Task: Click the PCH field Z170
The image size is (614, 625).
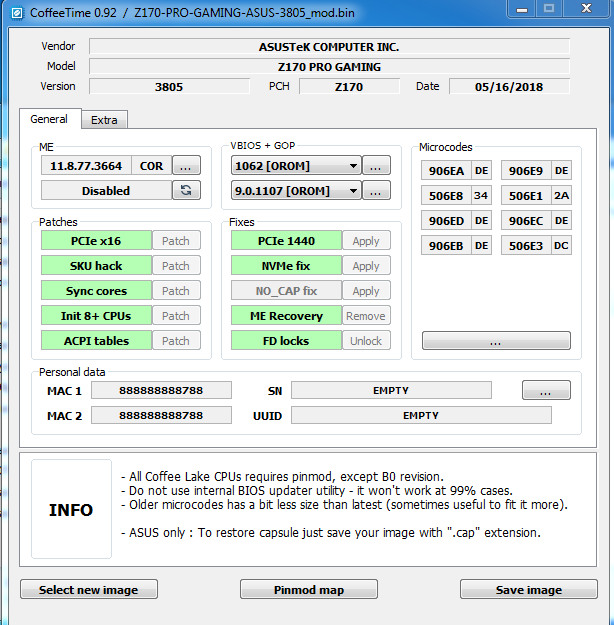Action: pyautogui.click(x=349, y=86)
